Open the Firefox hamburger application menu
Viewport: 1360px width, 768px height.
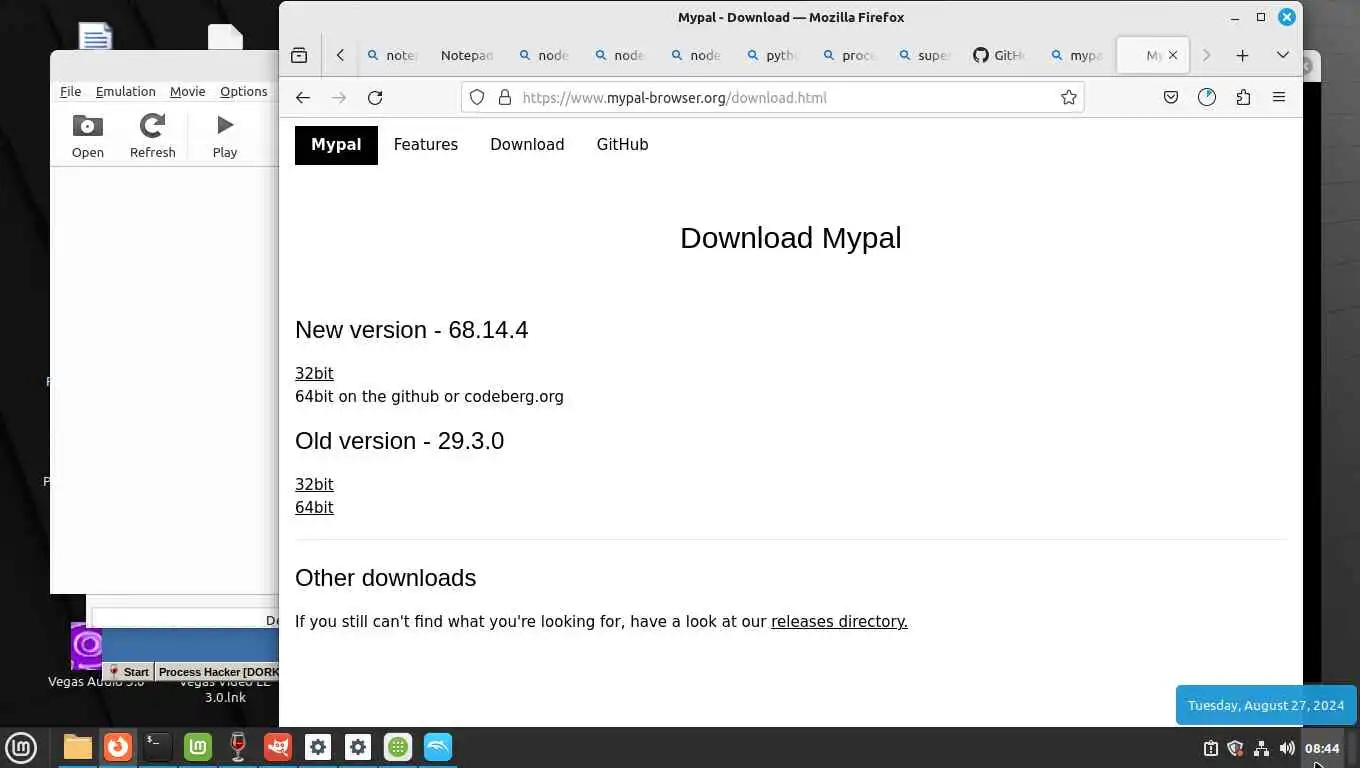click(x=1278, y=97)
